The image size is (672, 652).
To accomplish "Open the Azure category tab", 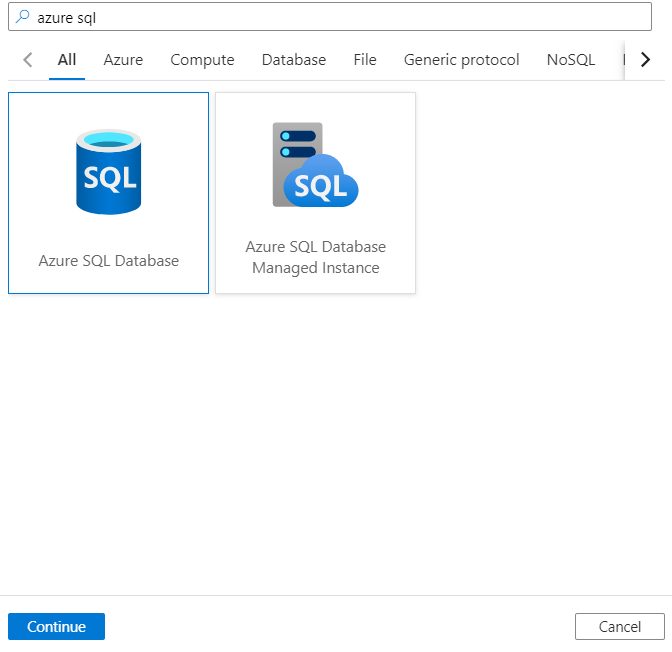I will pyautogui.click(x=123, y=60).
